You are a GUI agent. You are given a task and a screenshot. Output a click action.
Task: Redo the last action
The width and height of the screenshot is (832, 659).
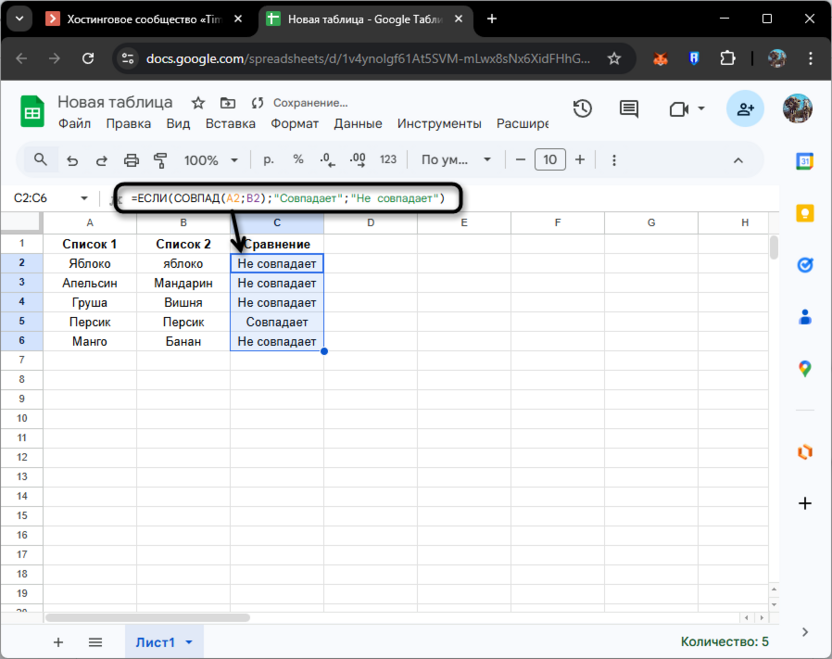tap(101, 160)
